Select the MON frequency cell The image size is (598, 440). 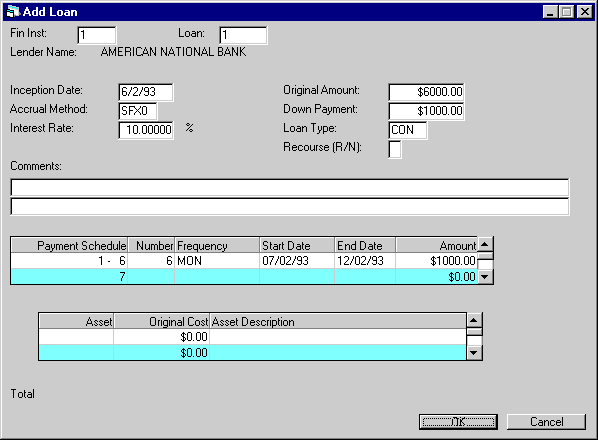217,261
